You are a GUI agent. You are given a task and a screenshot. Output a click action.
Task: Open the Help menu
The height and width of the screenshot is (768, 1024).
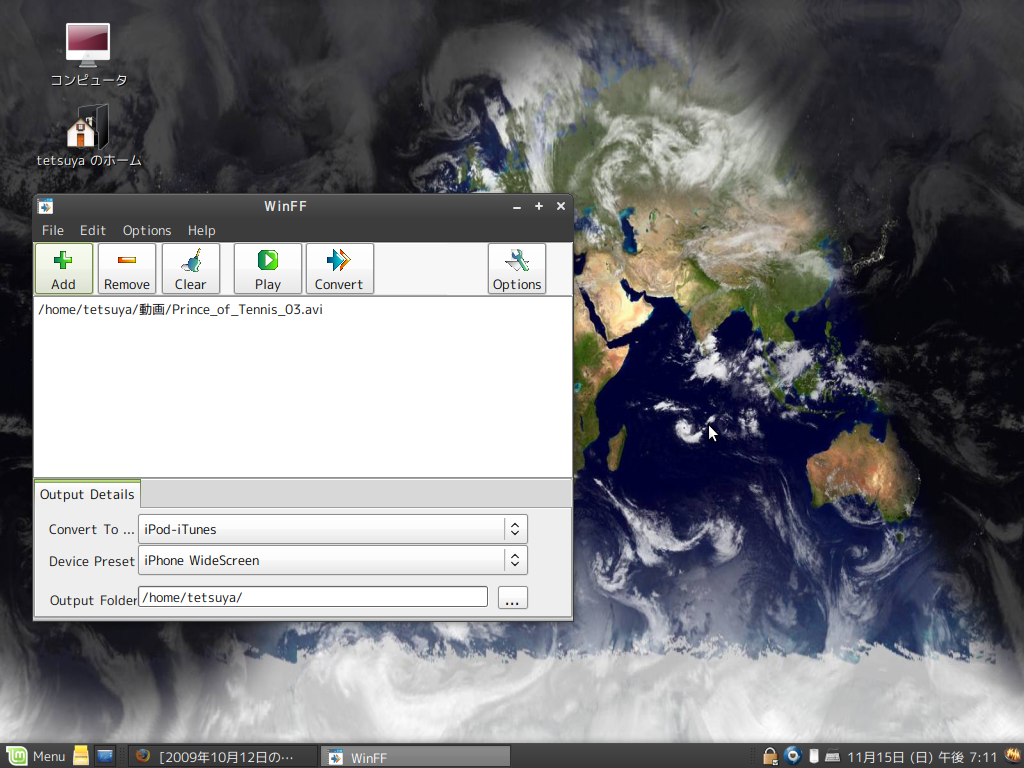[x=201, y=230]
